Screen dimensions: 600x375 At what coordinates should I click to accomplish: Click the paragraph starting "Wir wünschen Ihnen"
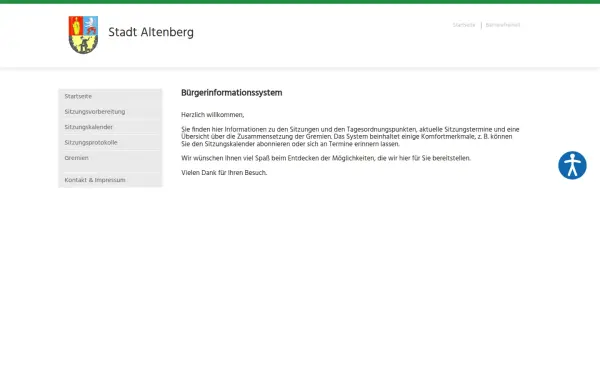point(326,158)
